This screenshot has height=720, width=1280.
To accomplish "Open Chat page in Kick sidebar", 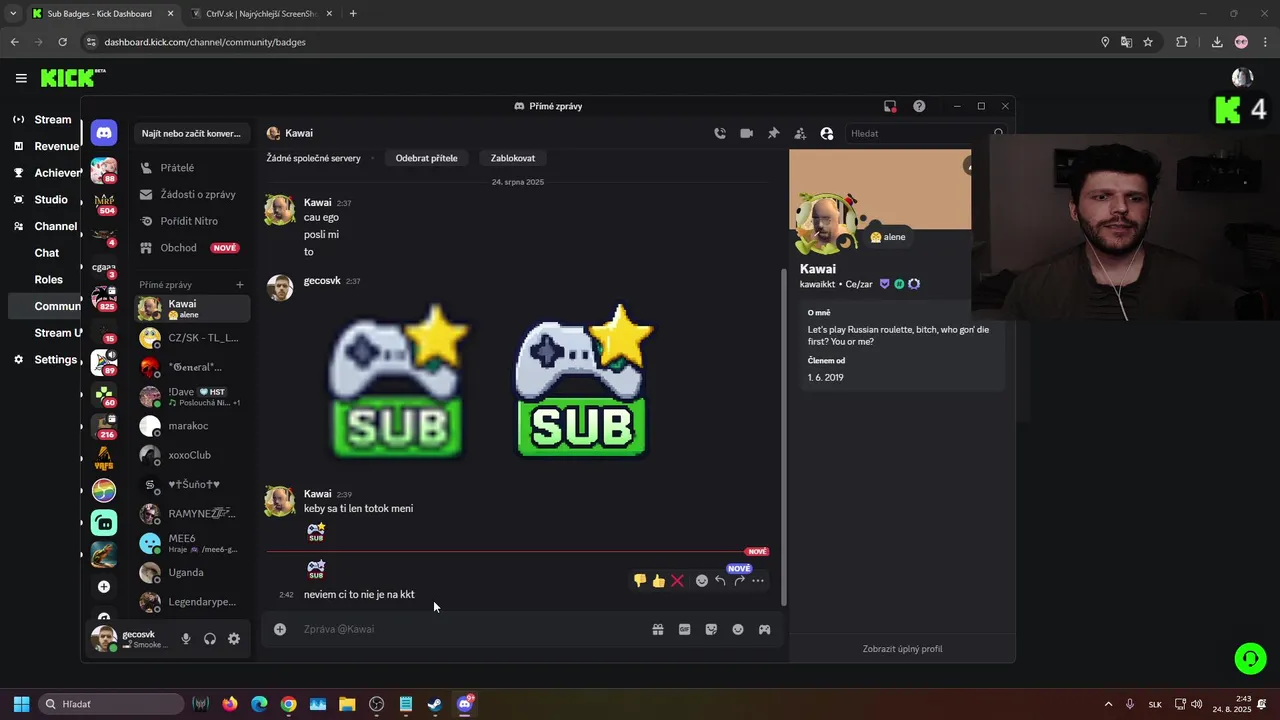I will [x=46, y=253].
